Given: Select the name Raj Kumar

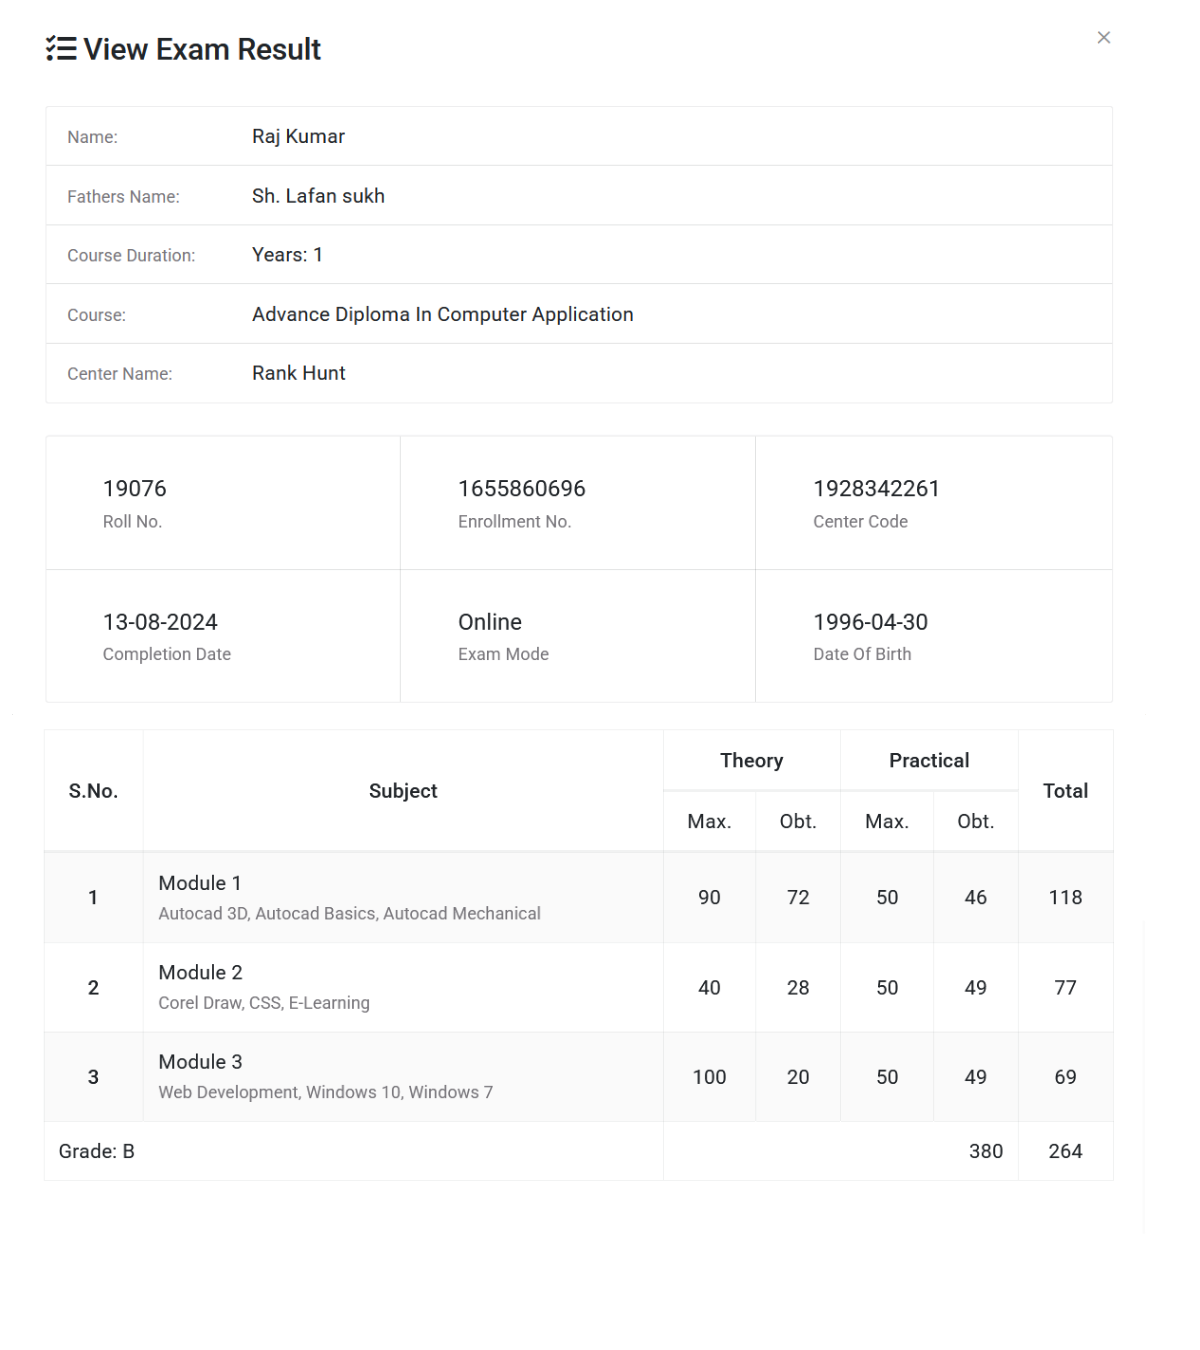Looking at the screenshot, I should pos(298,136).
